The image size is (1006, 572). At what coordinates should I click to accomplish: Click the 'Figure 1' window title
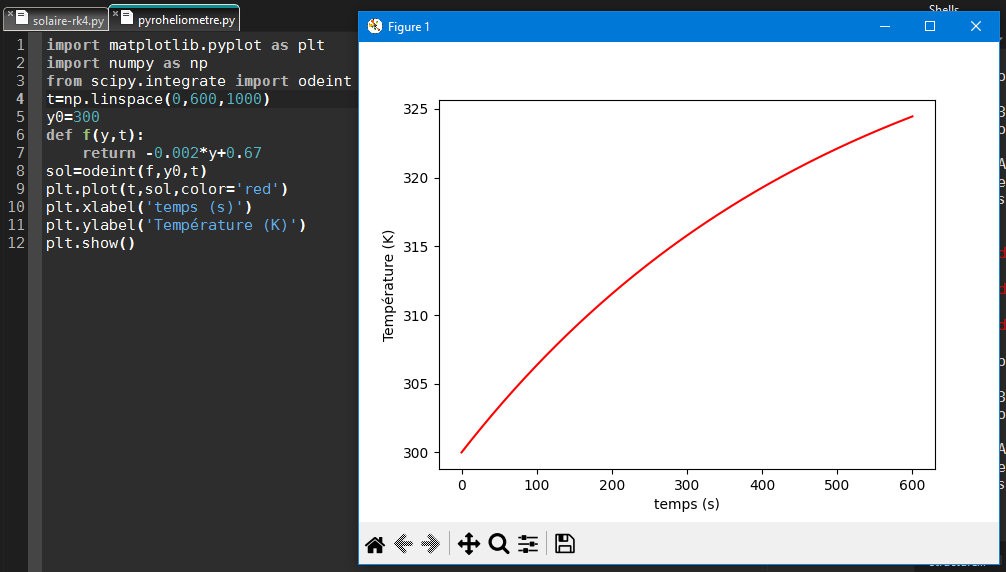tap(409, 26)
